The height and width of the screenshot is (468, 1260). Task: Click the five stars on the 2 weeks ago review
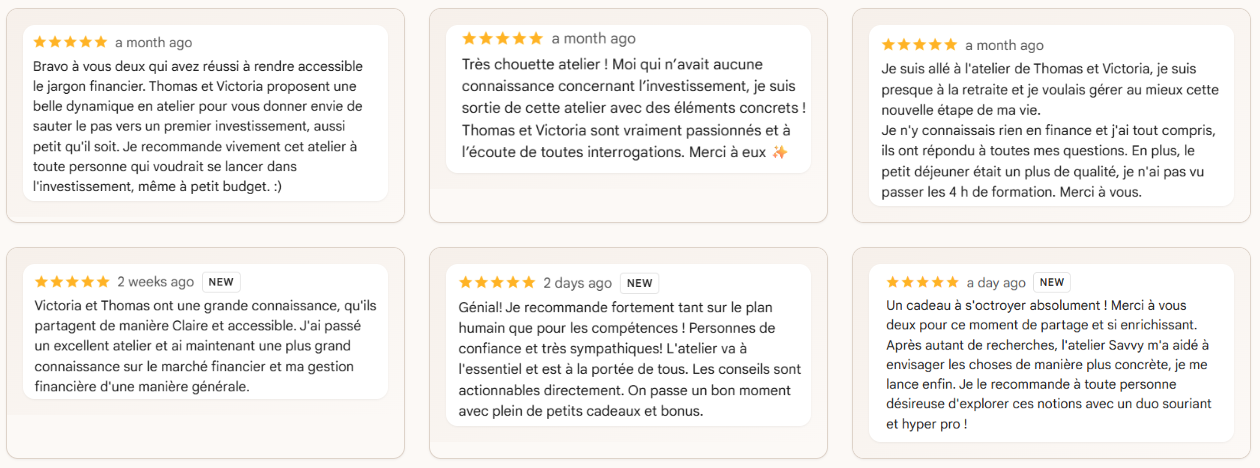pos(72,282)
